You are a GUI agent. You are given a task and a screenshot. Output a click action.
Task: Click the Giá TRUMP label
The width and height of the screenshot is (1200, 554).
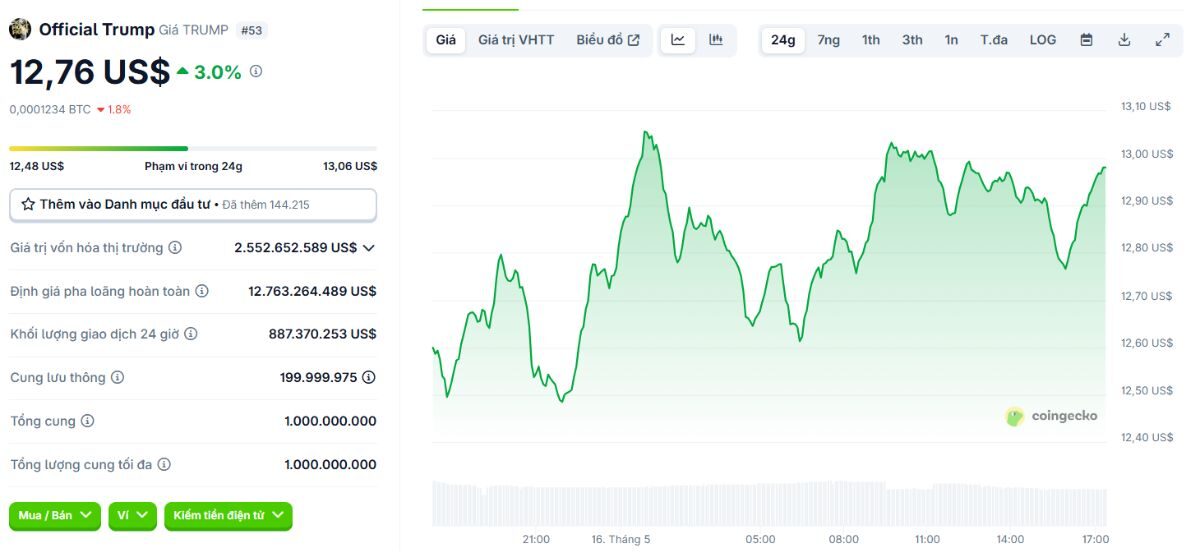[194, 30]
